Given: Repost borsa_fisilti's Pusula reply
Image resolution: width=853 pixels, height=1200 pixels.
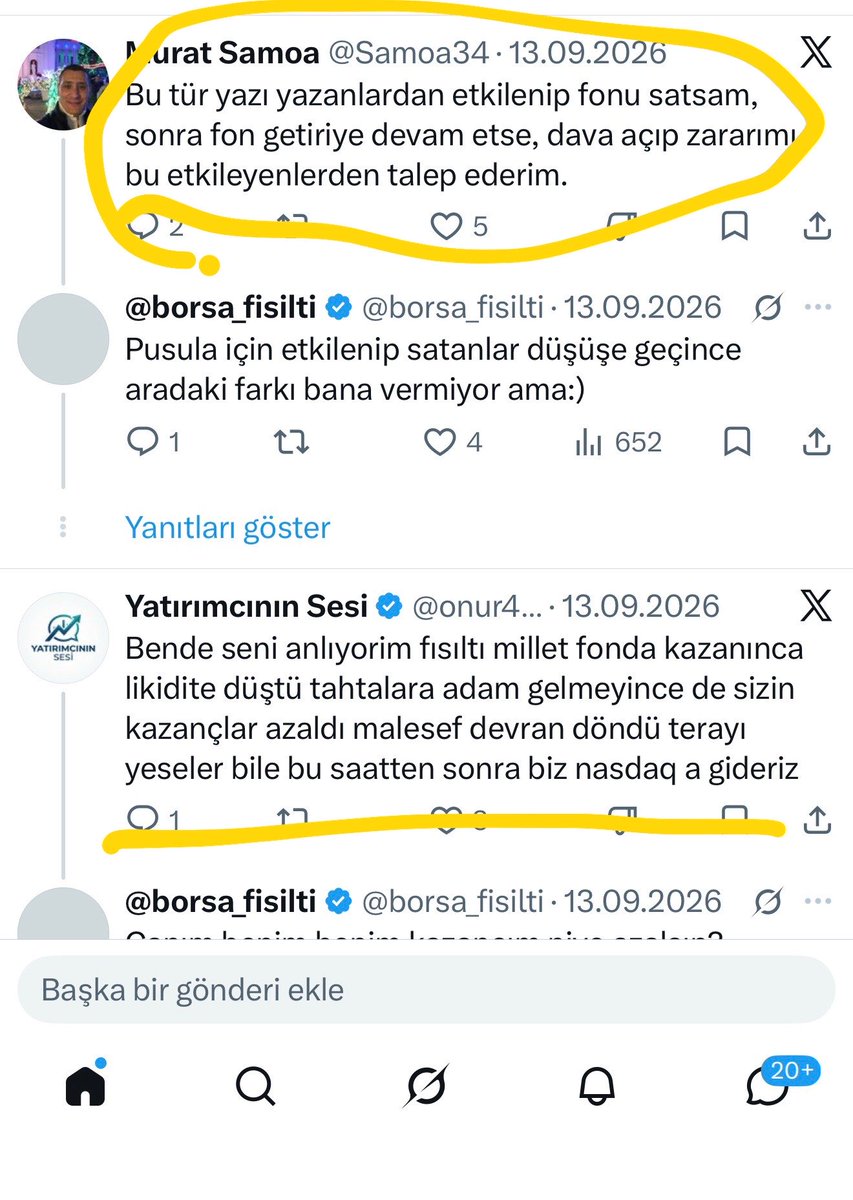Looking at the screenshot, I should pyautogui.click(x=291, y=442).
